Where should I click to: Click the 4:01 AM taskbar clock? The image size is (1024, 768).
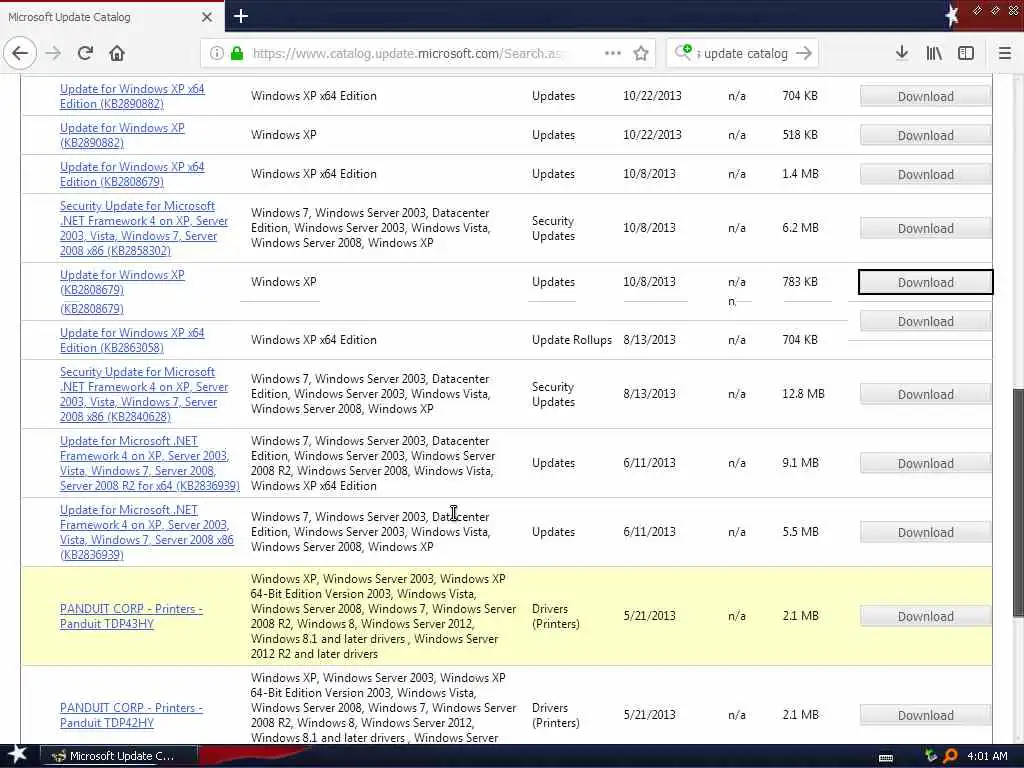(x=987, y=756)
